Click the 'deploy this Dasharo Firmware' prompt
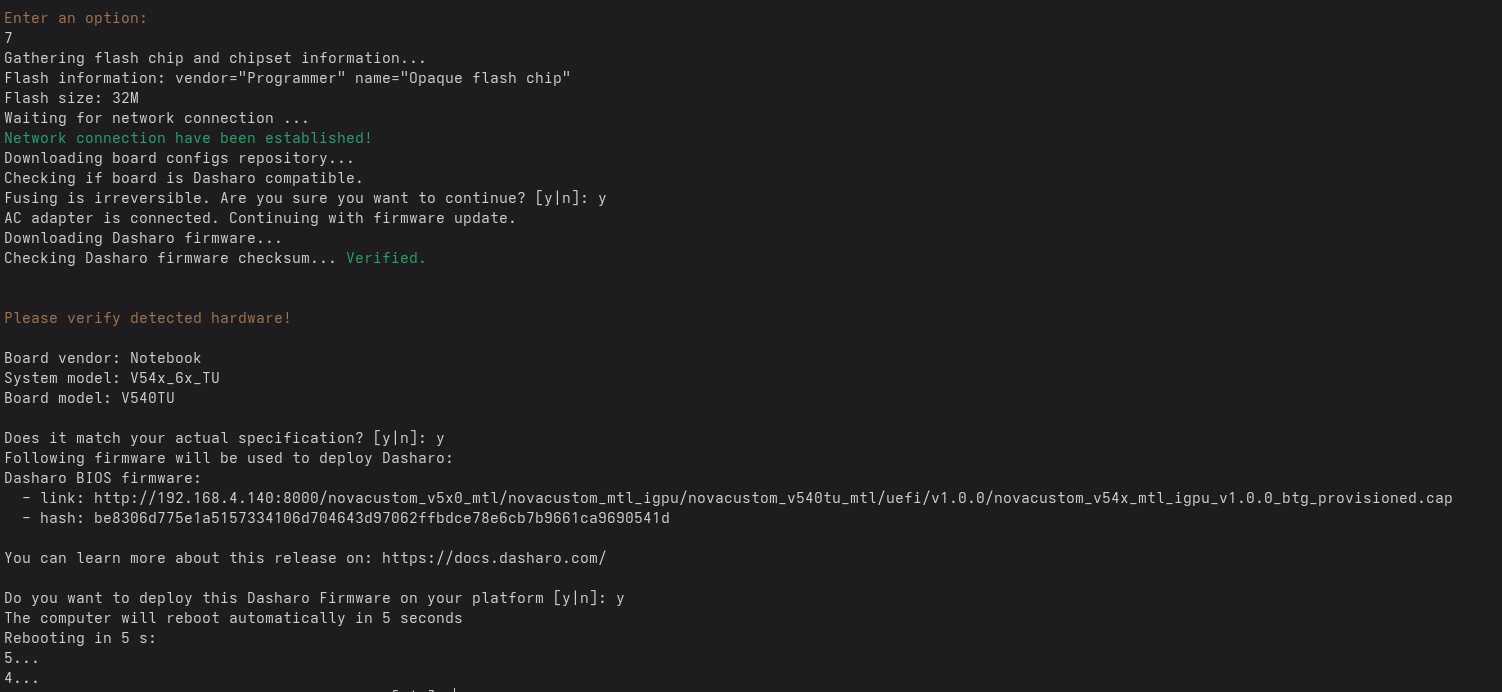This screenshot has height=692, width=1502. (314, 598)
